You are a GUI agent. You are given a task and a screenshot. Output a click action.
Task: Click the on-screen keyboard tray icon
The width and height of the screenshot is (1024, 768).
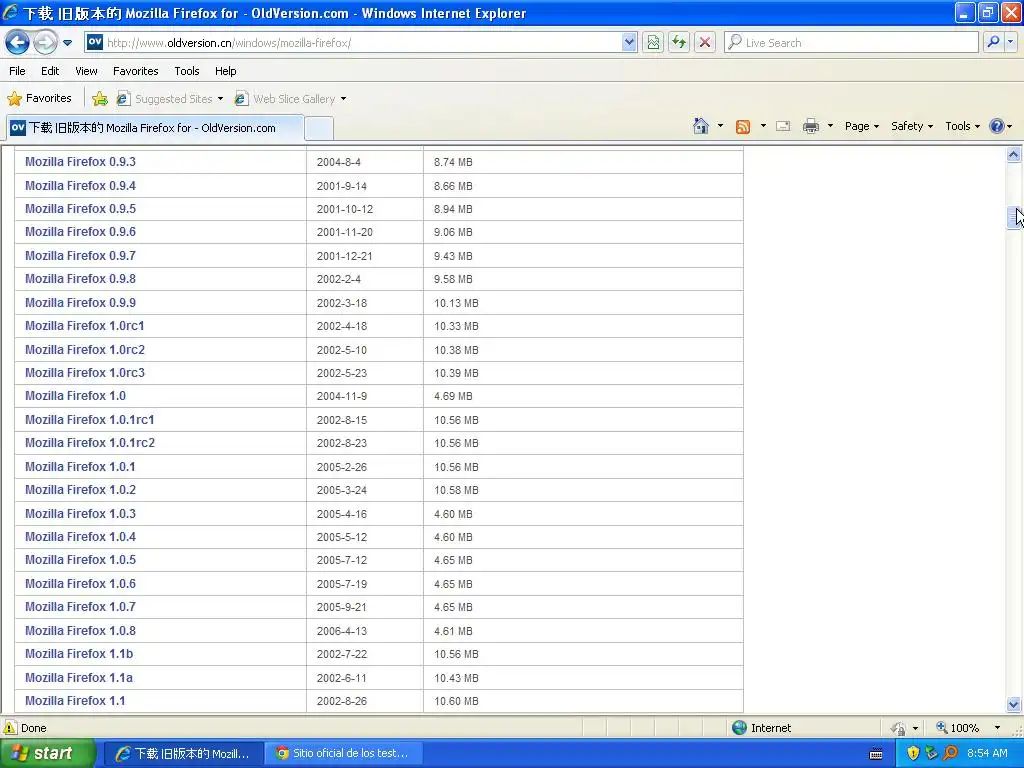pos(876,754)
